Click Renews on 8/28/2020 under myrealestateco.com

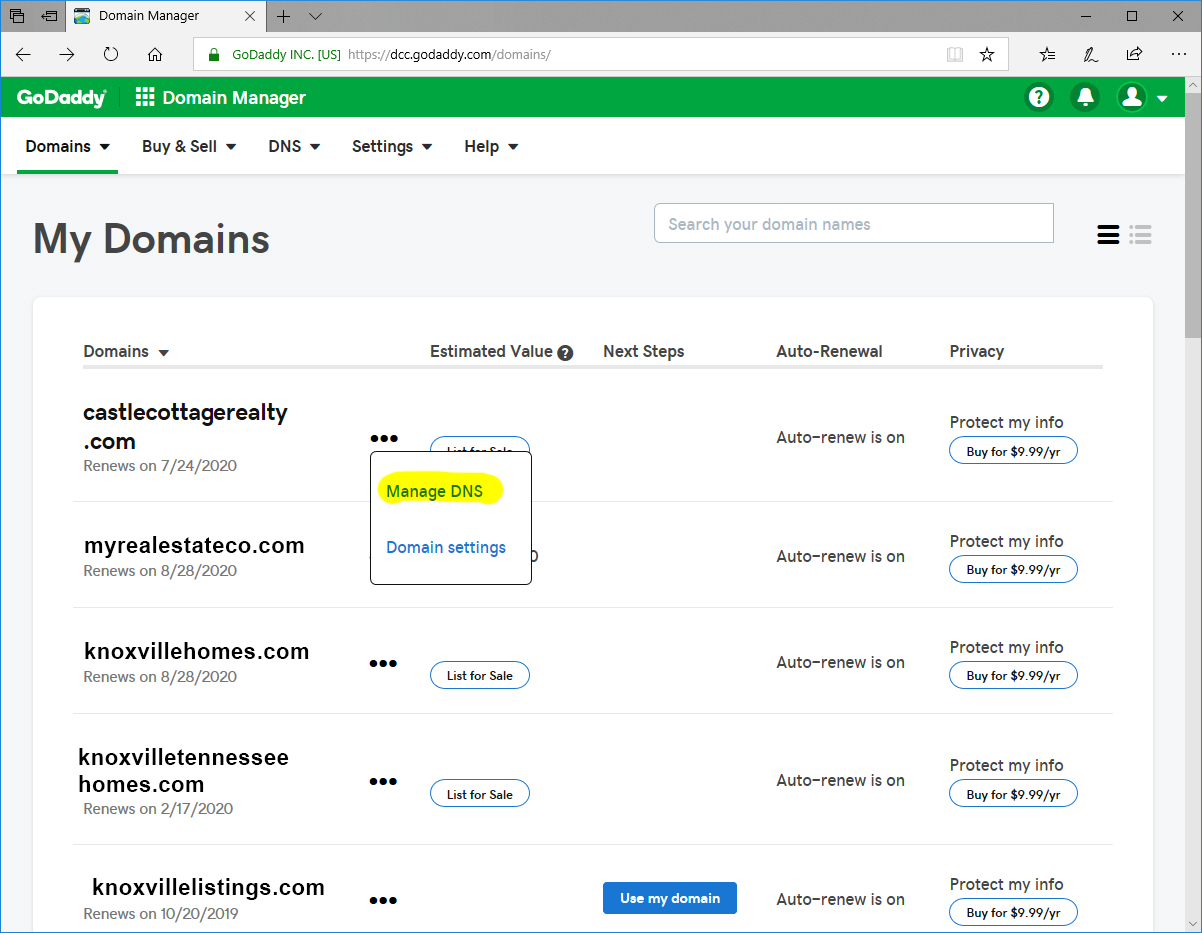(x=160, y=571)
